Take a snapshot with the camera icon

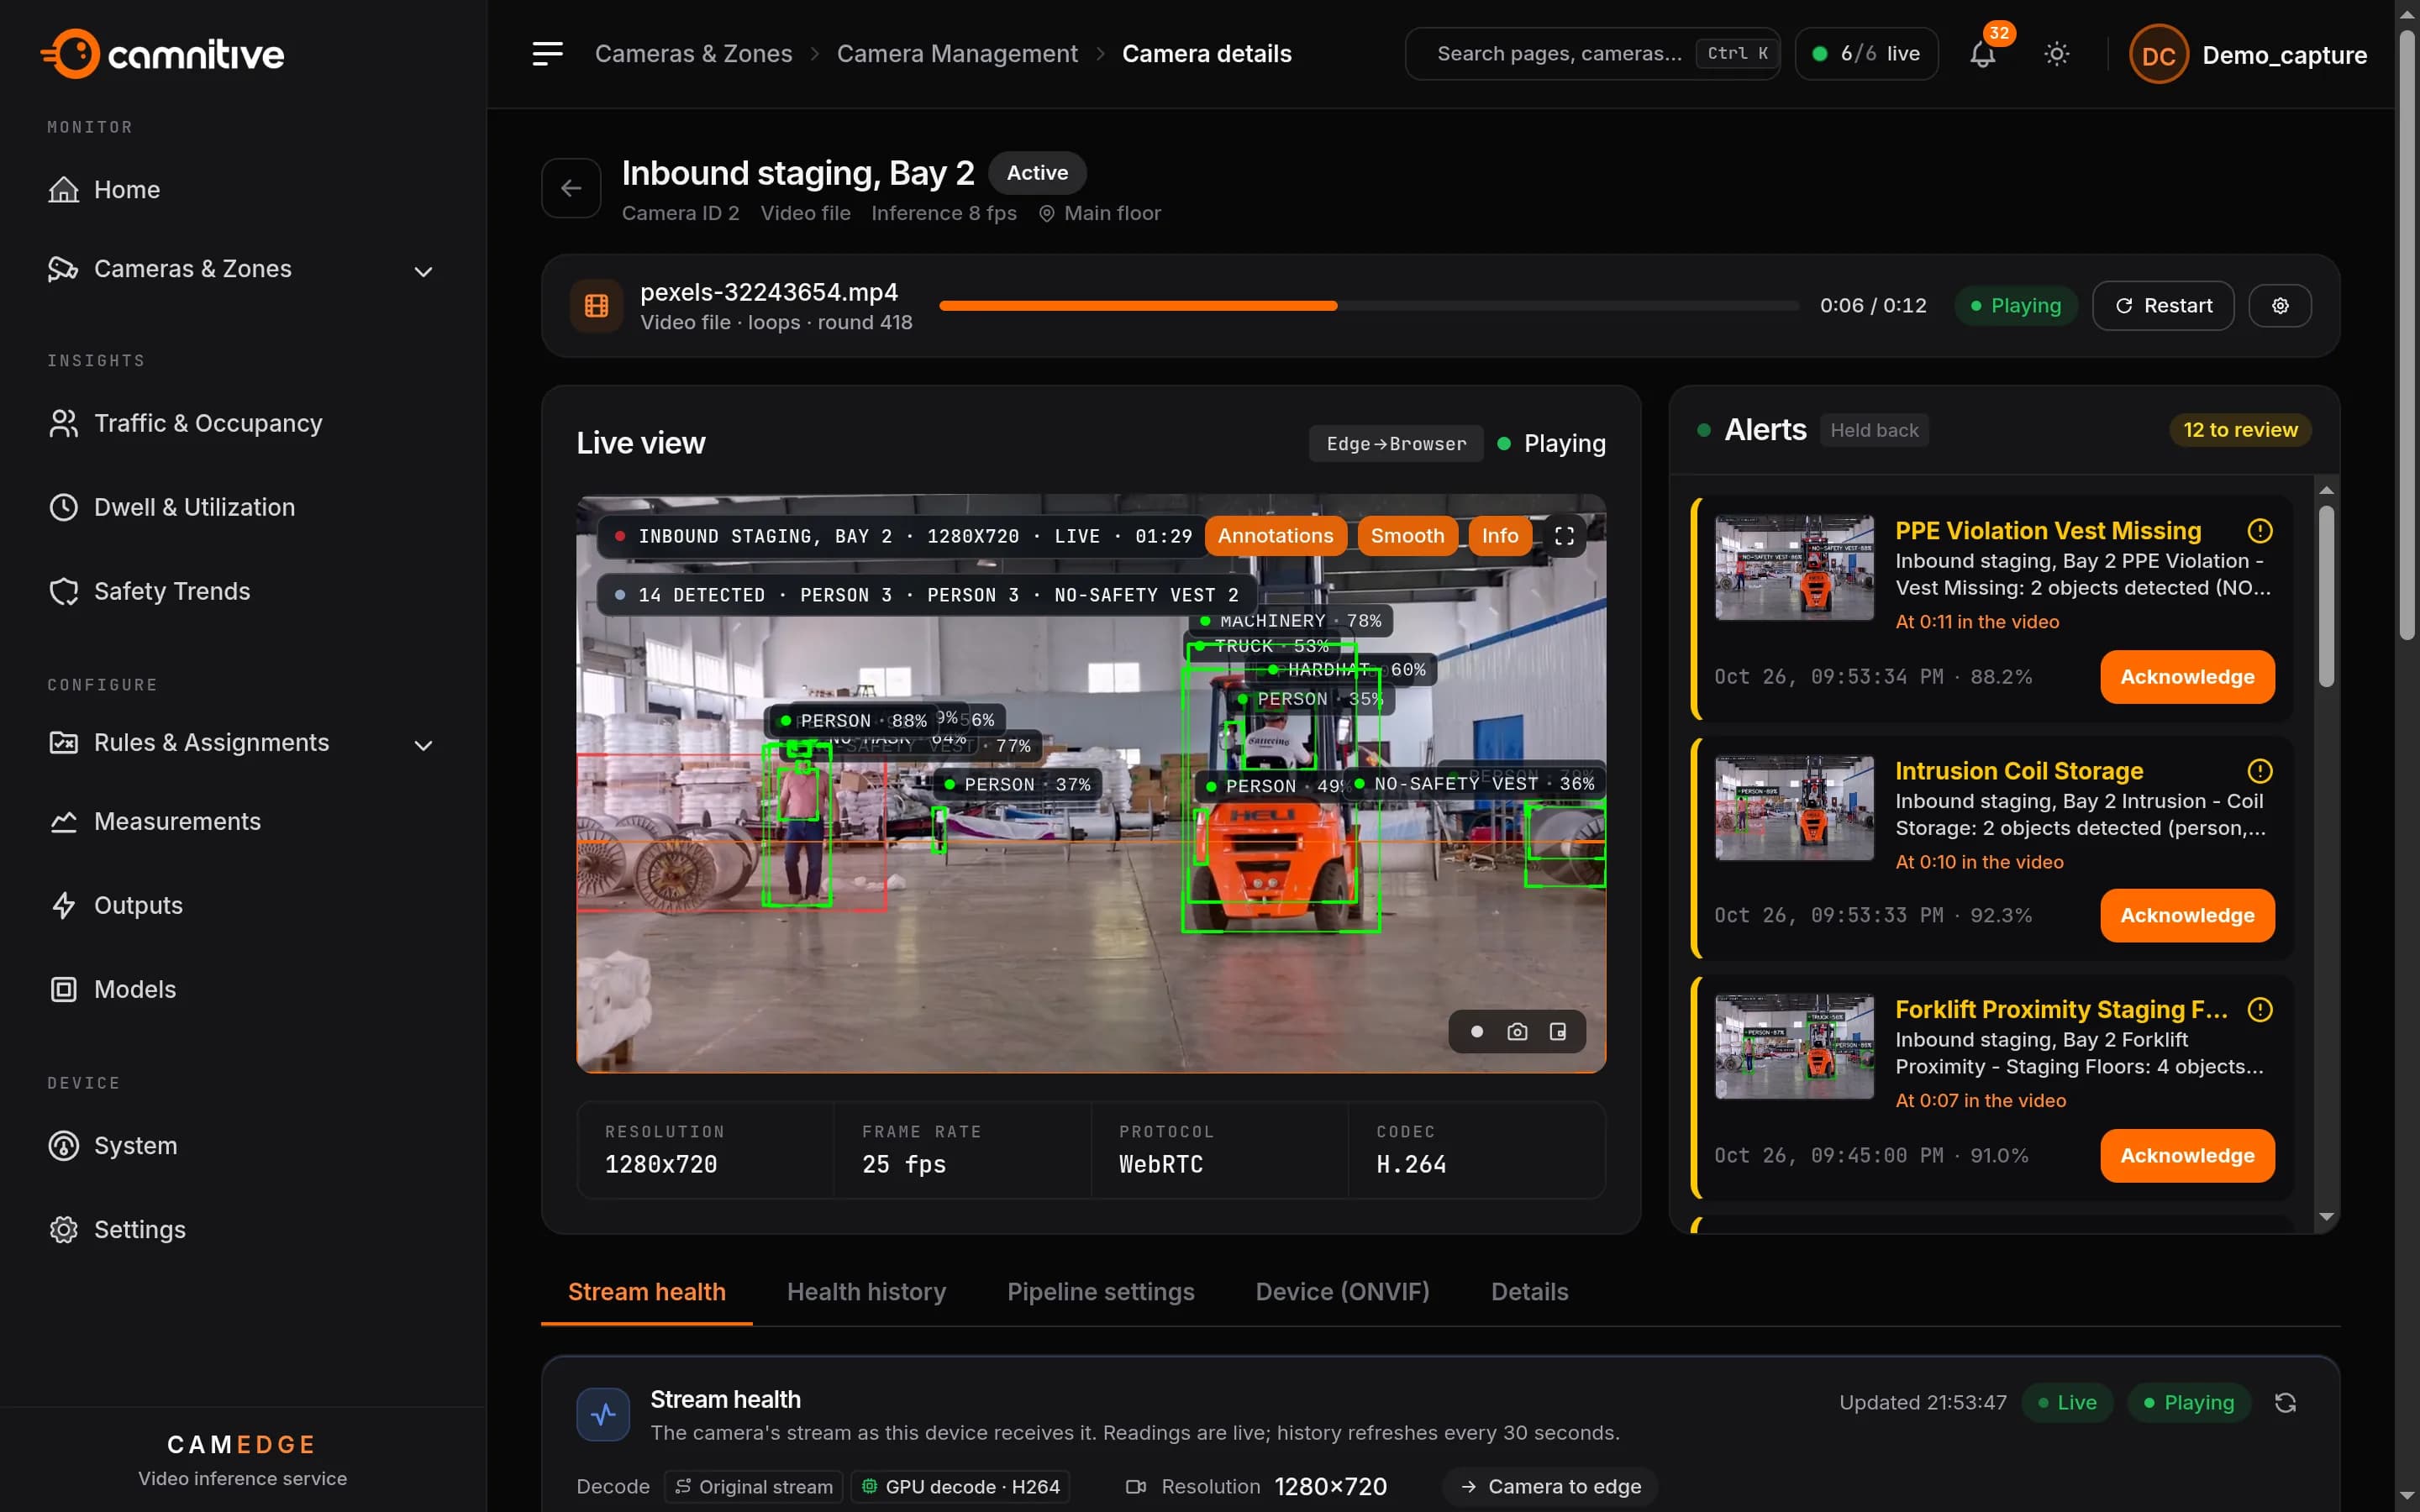coord(1517,1032)
